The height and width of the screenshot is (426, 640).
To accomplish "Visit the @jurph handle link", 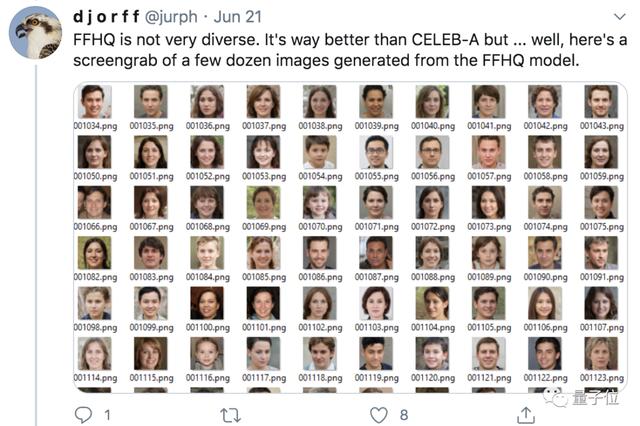I will pyautogui.click(x=171, y=17).
